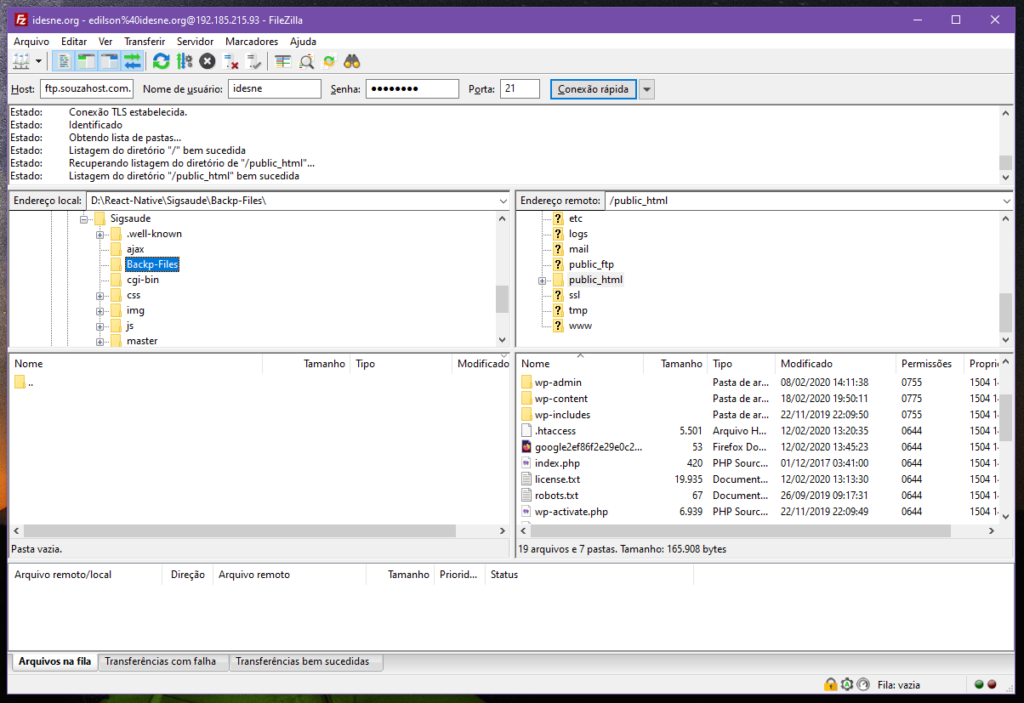Screen dimensions: 1024x703
Task: Open the Servidor menu
Action: pyautogui.click(x=195, y=41)
